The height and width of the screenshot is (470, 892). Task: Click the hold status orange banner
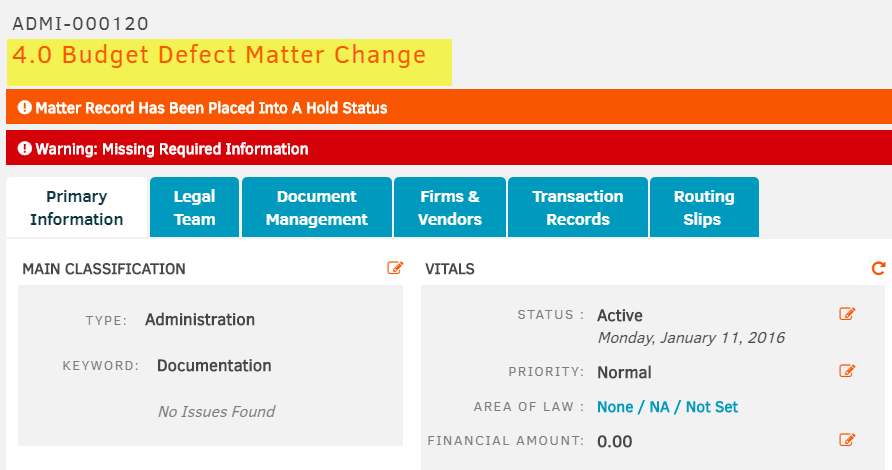coord(449,106)
